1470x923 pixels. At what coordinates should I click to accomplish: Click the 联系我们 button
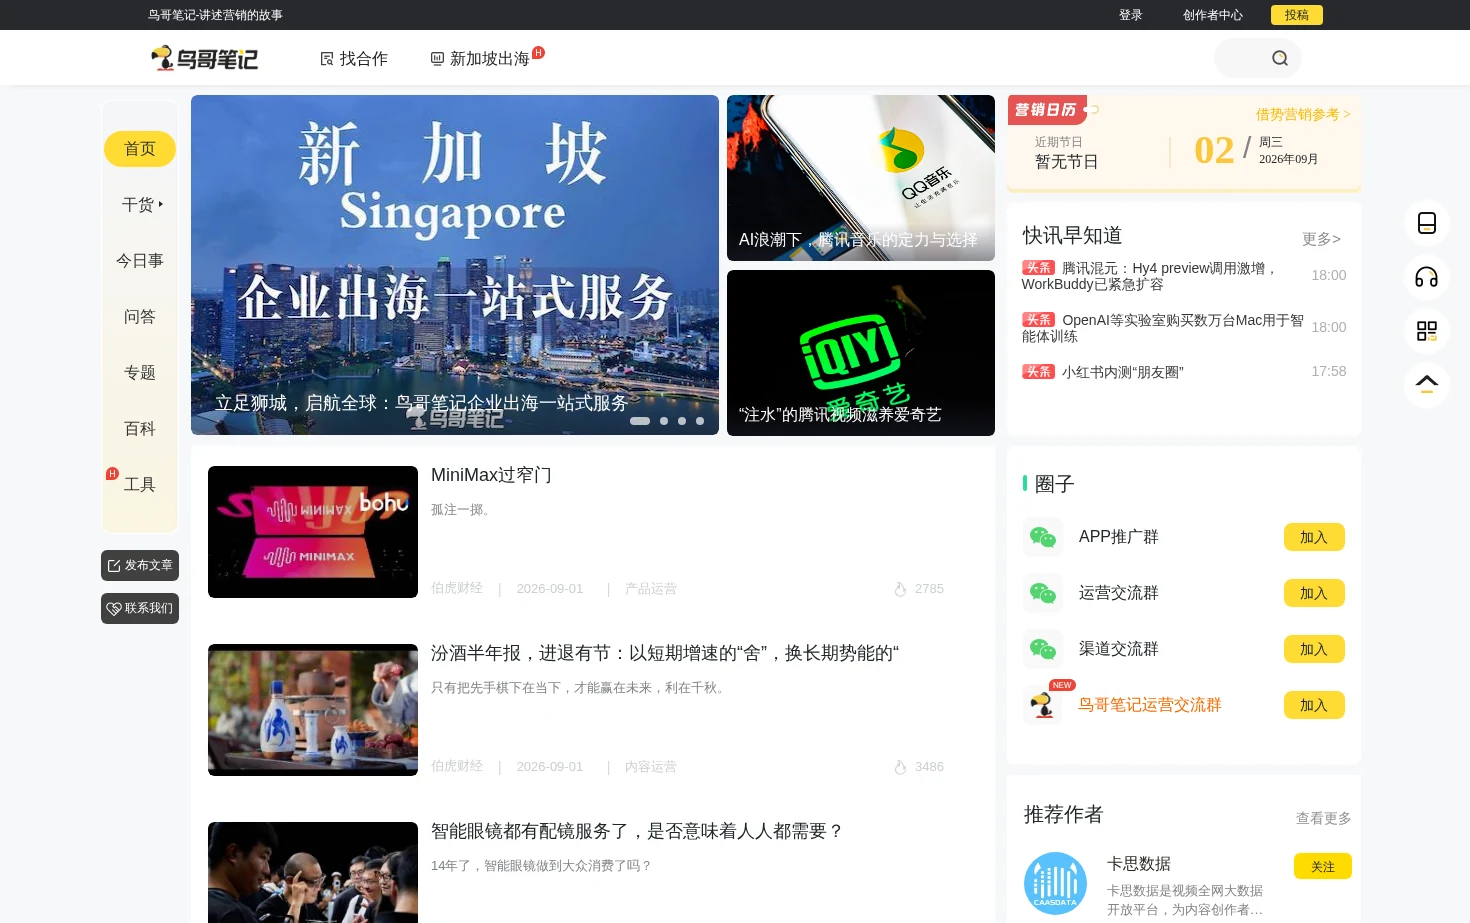140,608
